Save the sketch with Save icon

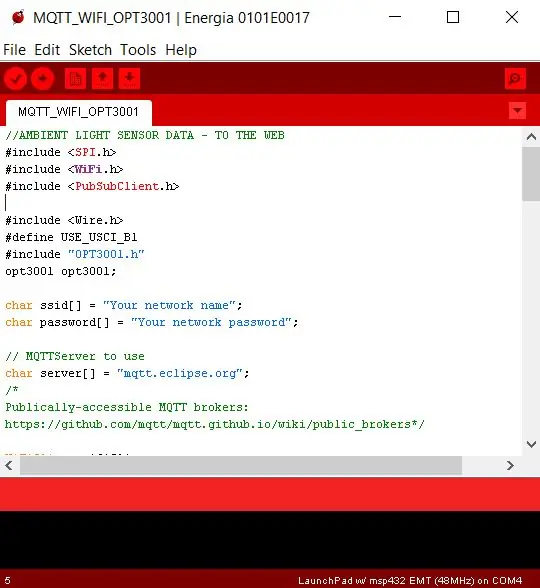click(x=129, y=79)
